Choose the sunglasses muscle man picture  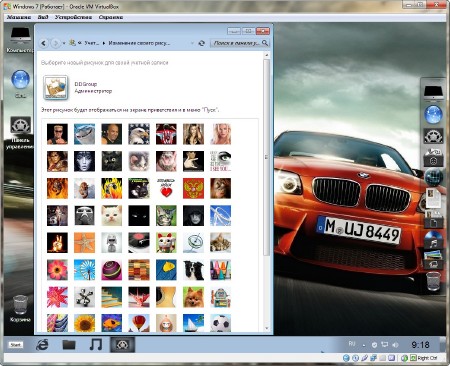click(x=57, y=134)
